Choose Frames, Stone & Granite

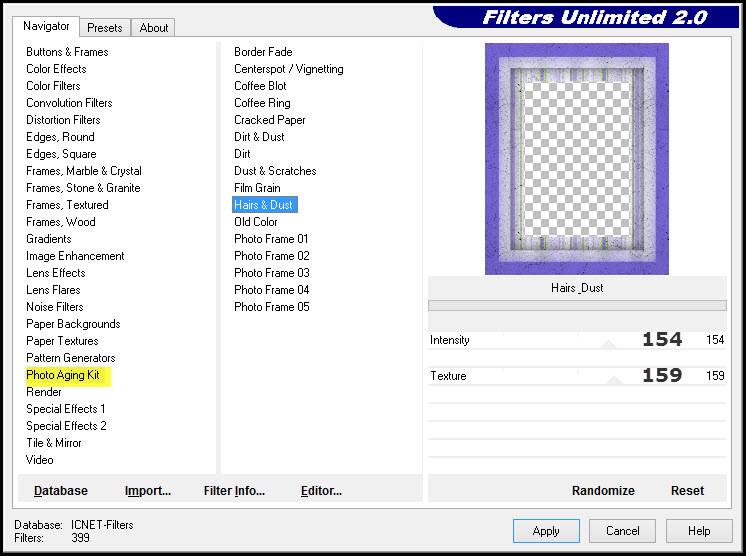point(83,188)
